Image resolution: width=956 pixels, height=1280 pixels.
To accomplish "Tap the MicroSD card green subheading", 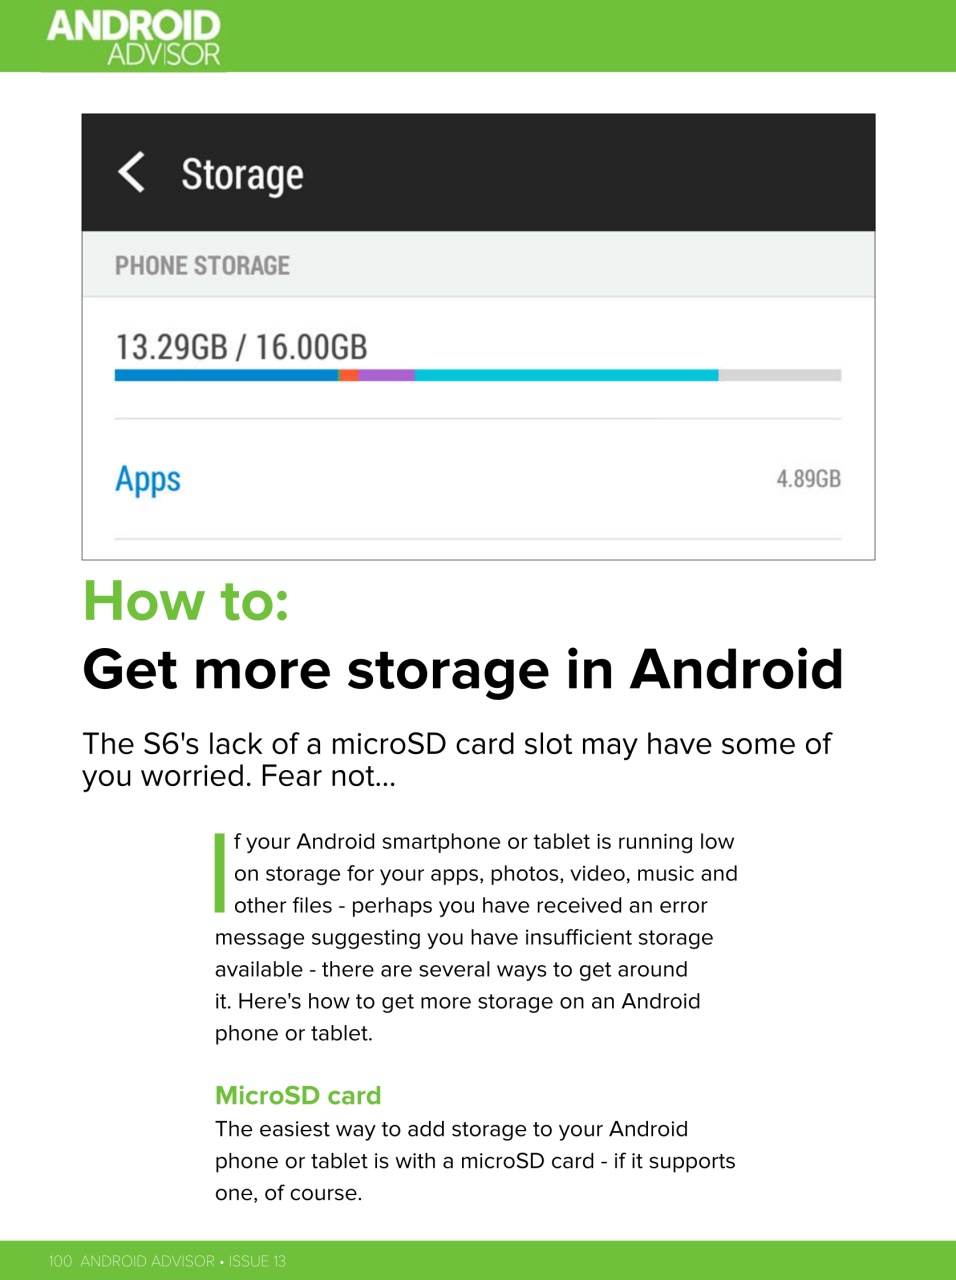I will 297,1095.
